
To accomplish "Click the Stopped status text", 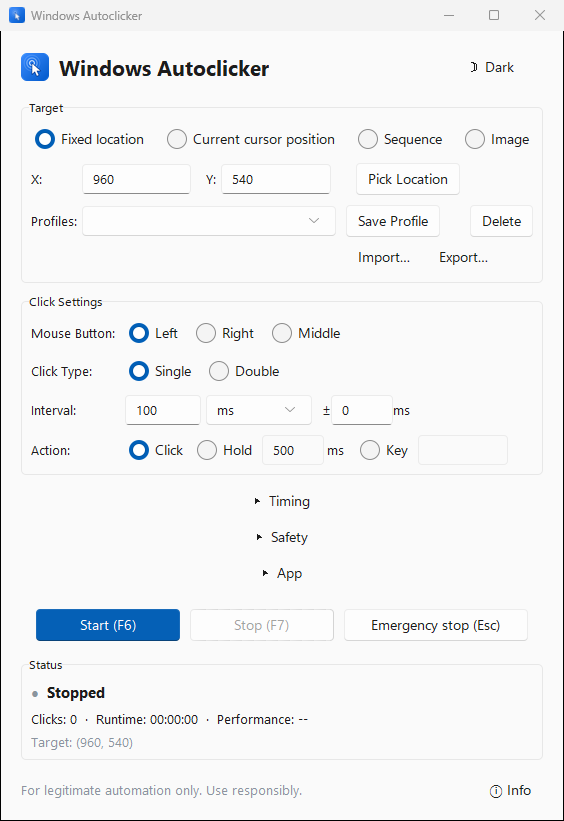I will click(76, 693).
